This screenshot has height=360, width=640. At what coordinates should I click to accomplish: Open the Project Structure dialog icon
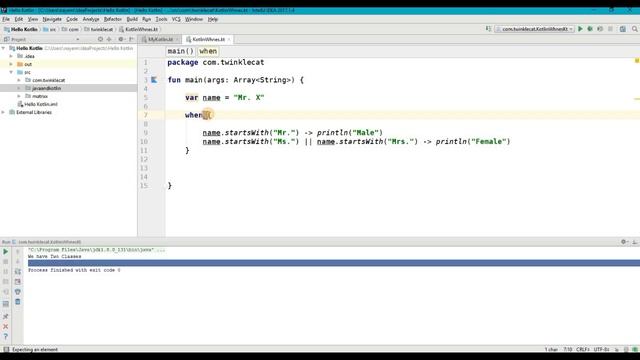click(x=622, y=29)
